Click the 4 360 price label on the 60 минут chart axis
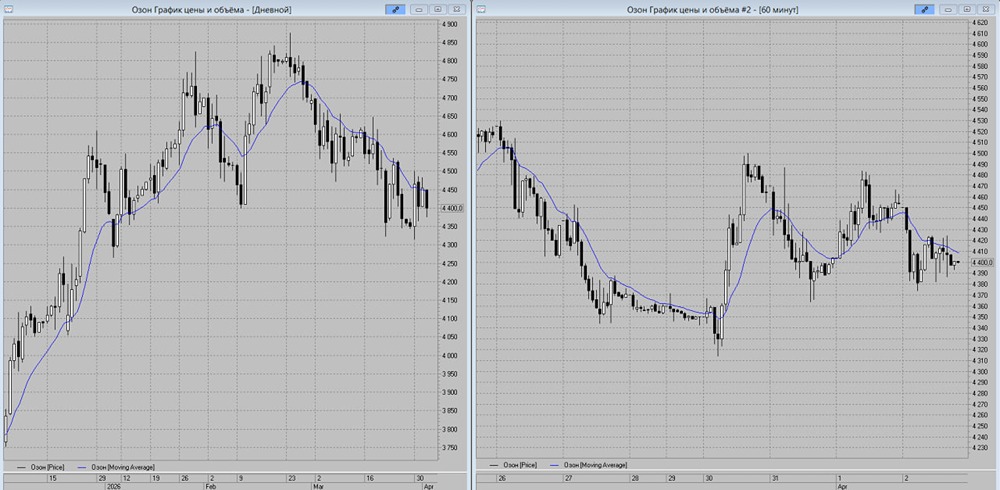The width and height of the screenshot is (1000, 490). pos(980,306)
